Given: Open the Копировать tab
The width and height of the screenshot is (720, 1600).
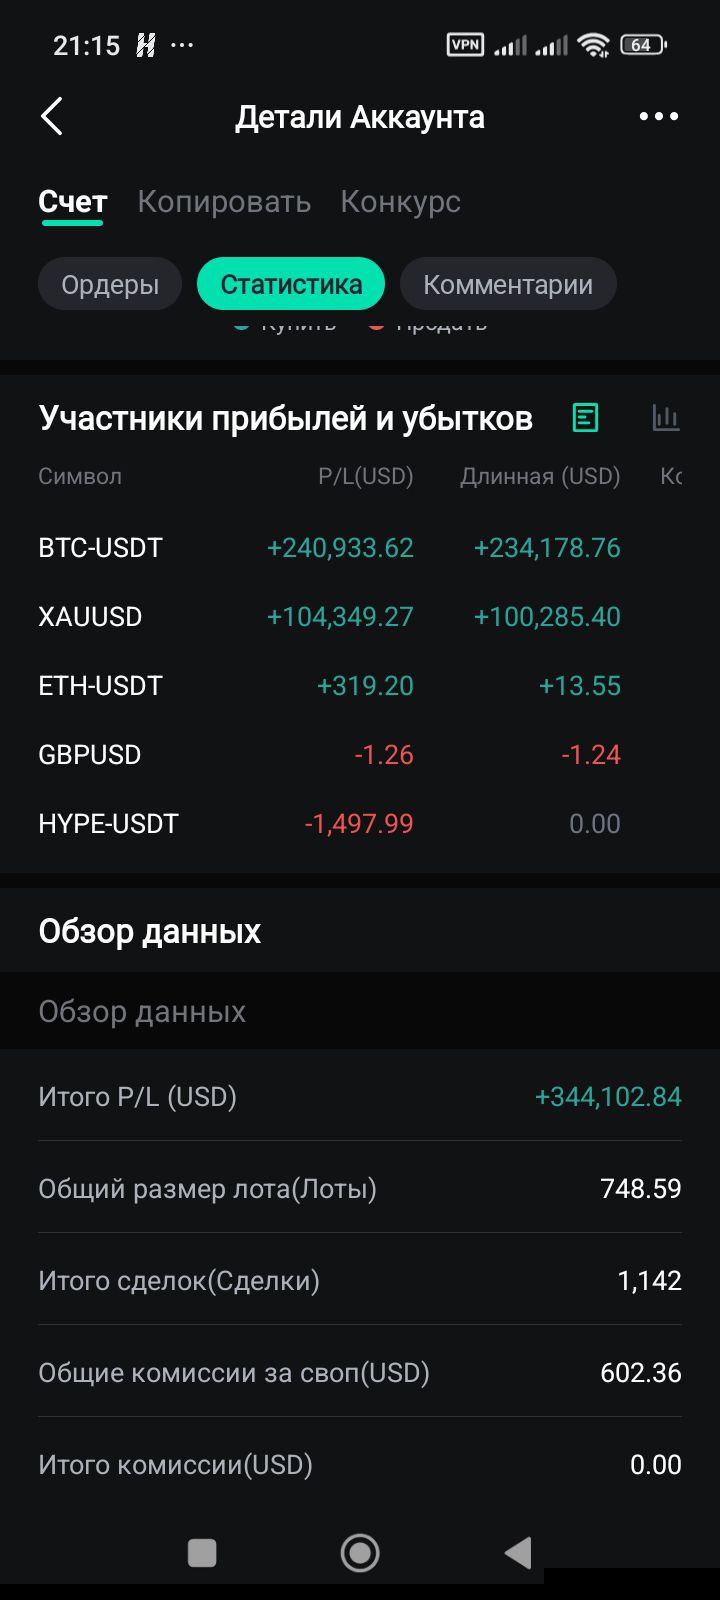Looking at the screenshot, I should pyautogui.click(x=224, y=202).
